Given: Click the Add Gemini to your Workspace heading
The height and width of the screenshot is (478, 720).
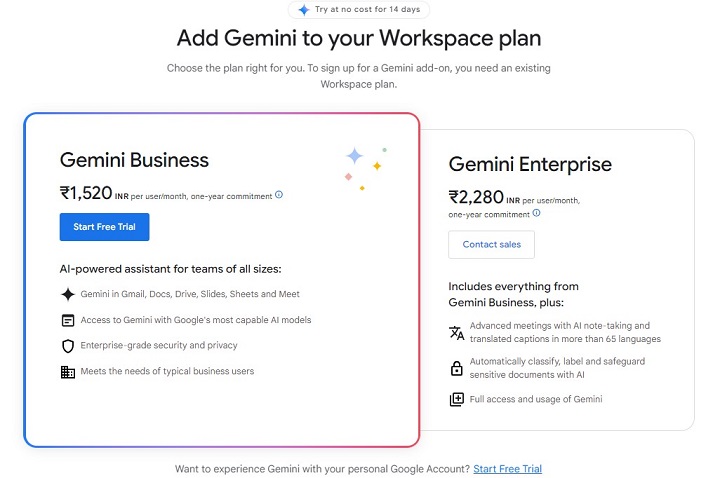Looking at the screenshot, I should pos(359,39).
